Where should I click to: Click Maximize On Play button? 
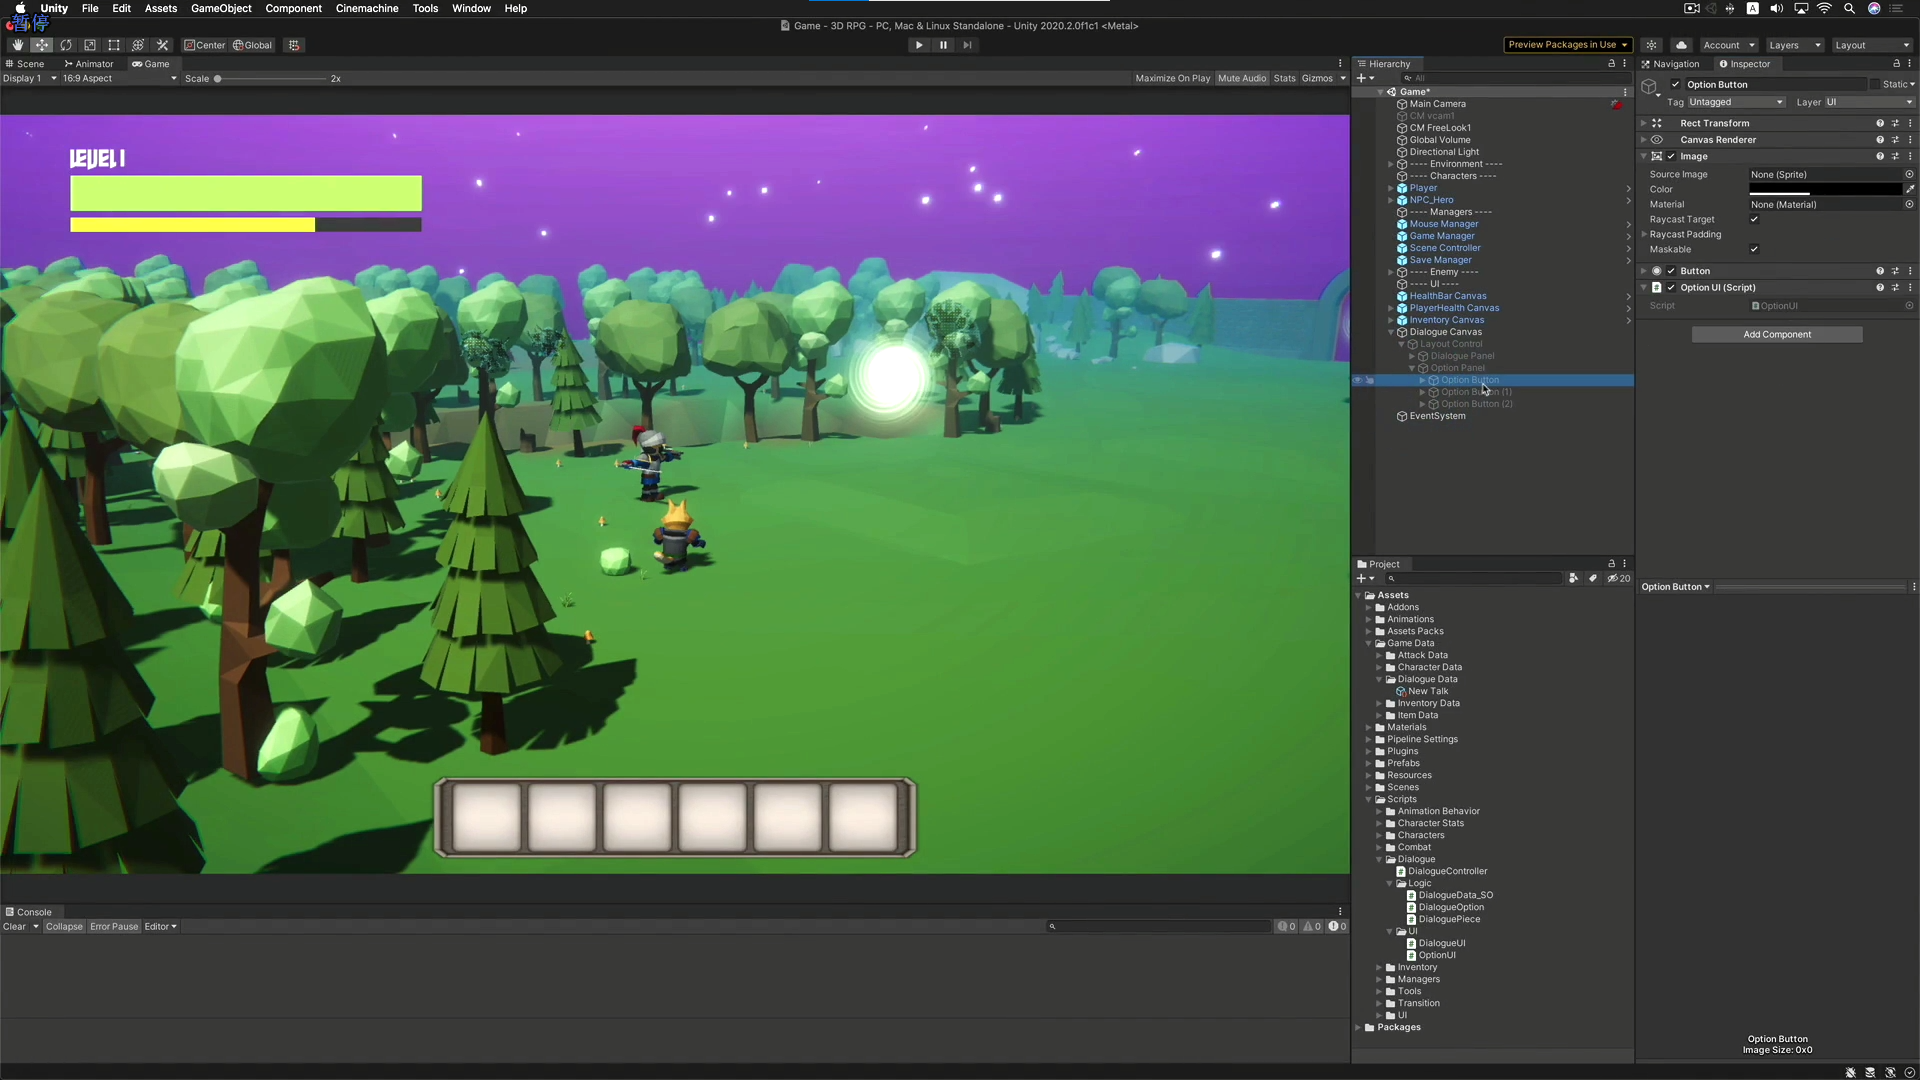tap(1172, 78)
